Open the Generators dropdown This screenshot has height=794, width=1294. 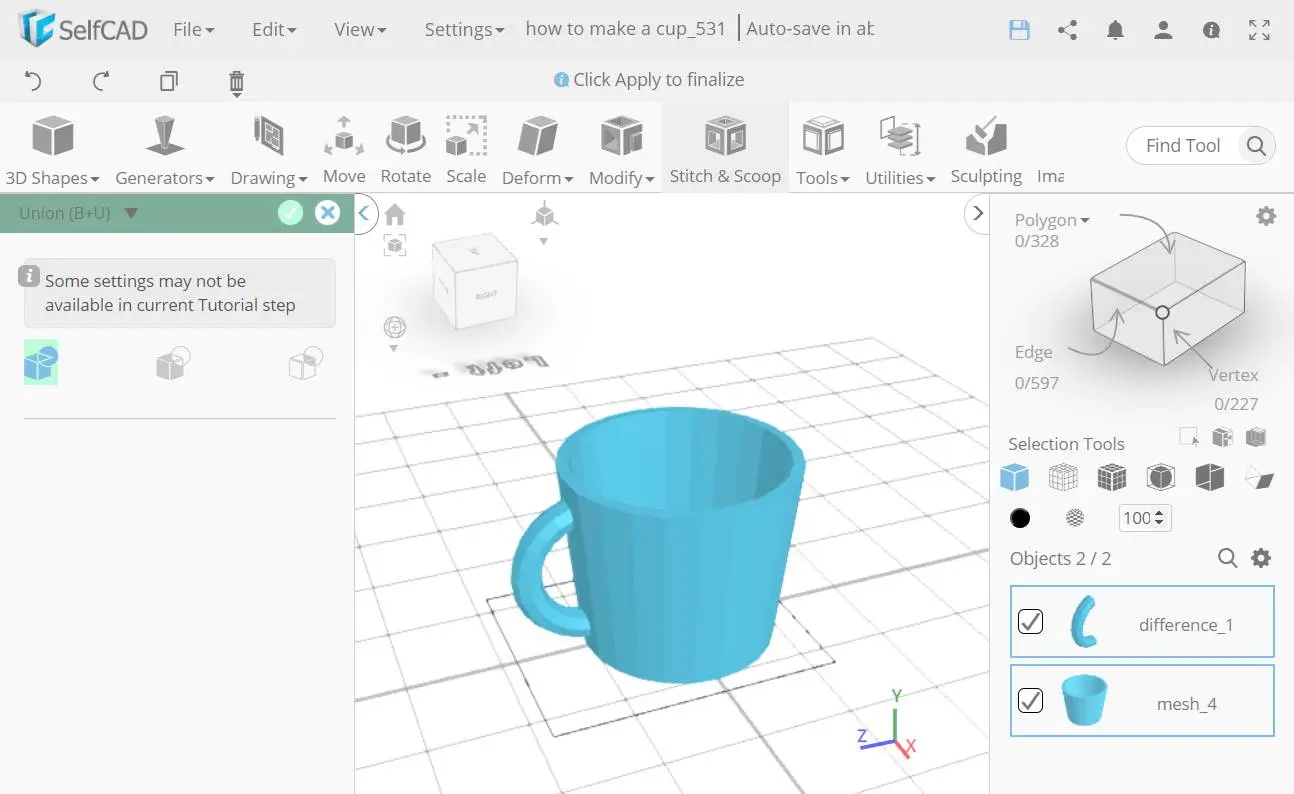[x=165, y=150]
